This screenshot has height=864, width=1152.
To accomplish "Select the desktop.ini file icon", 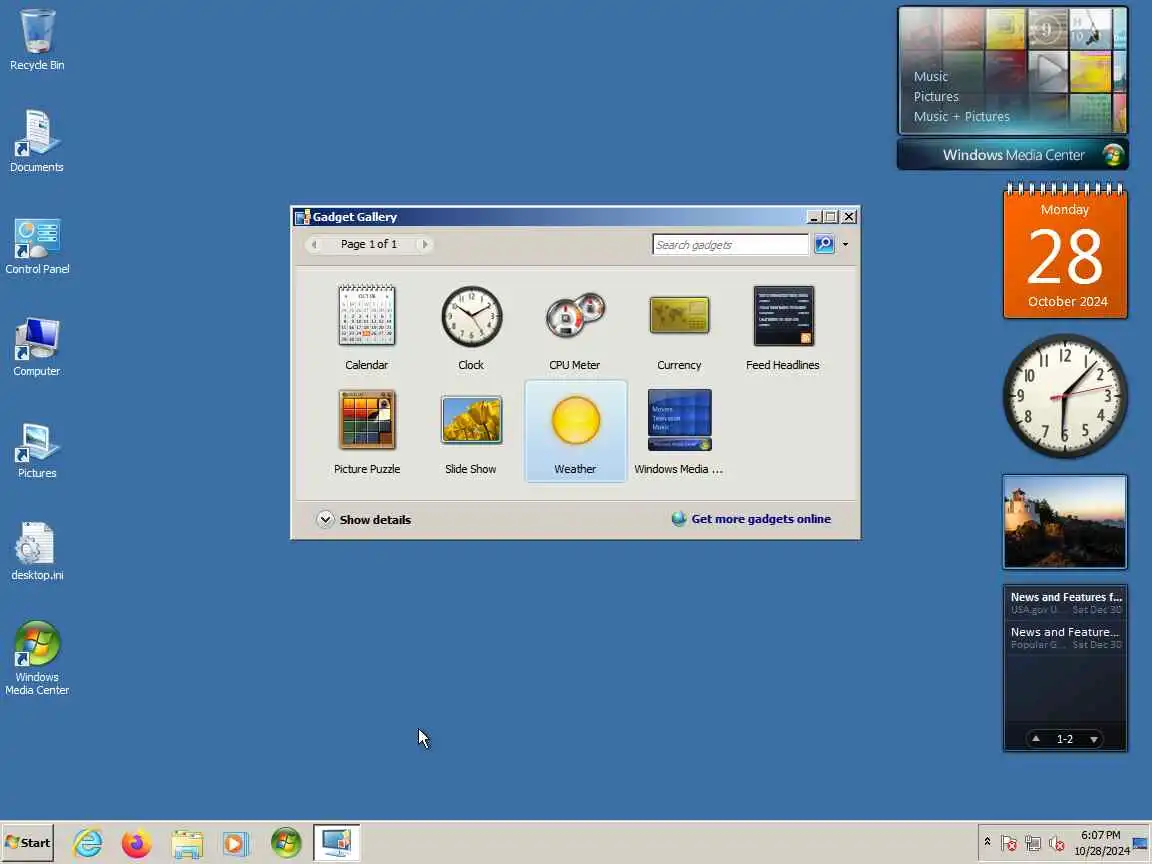I will (x=37, y=551).
